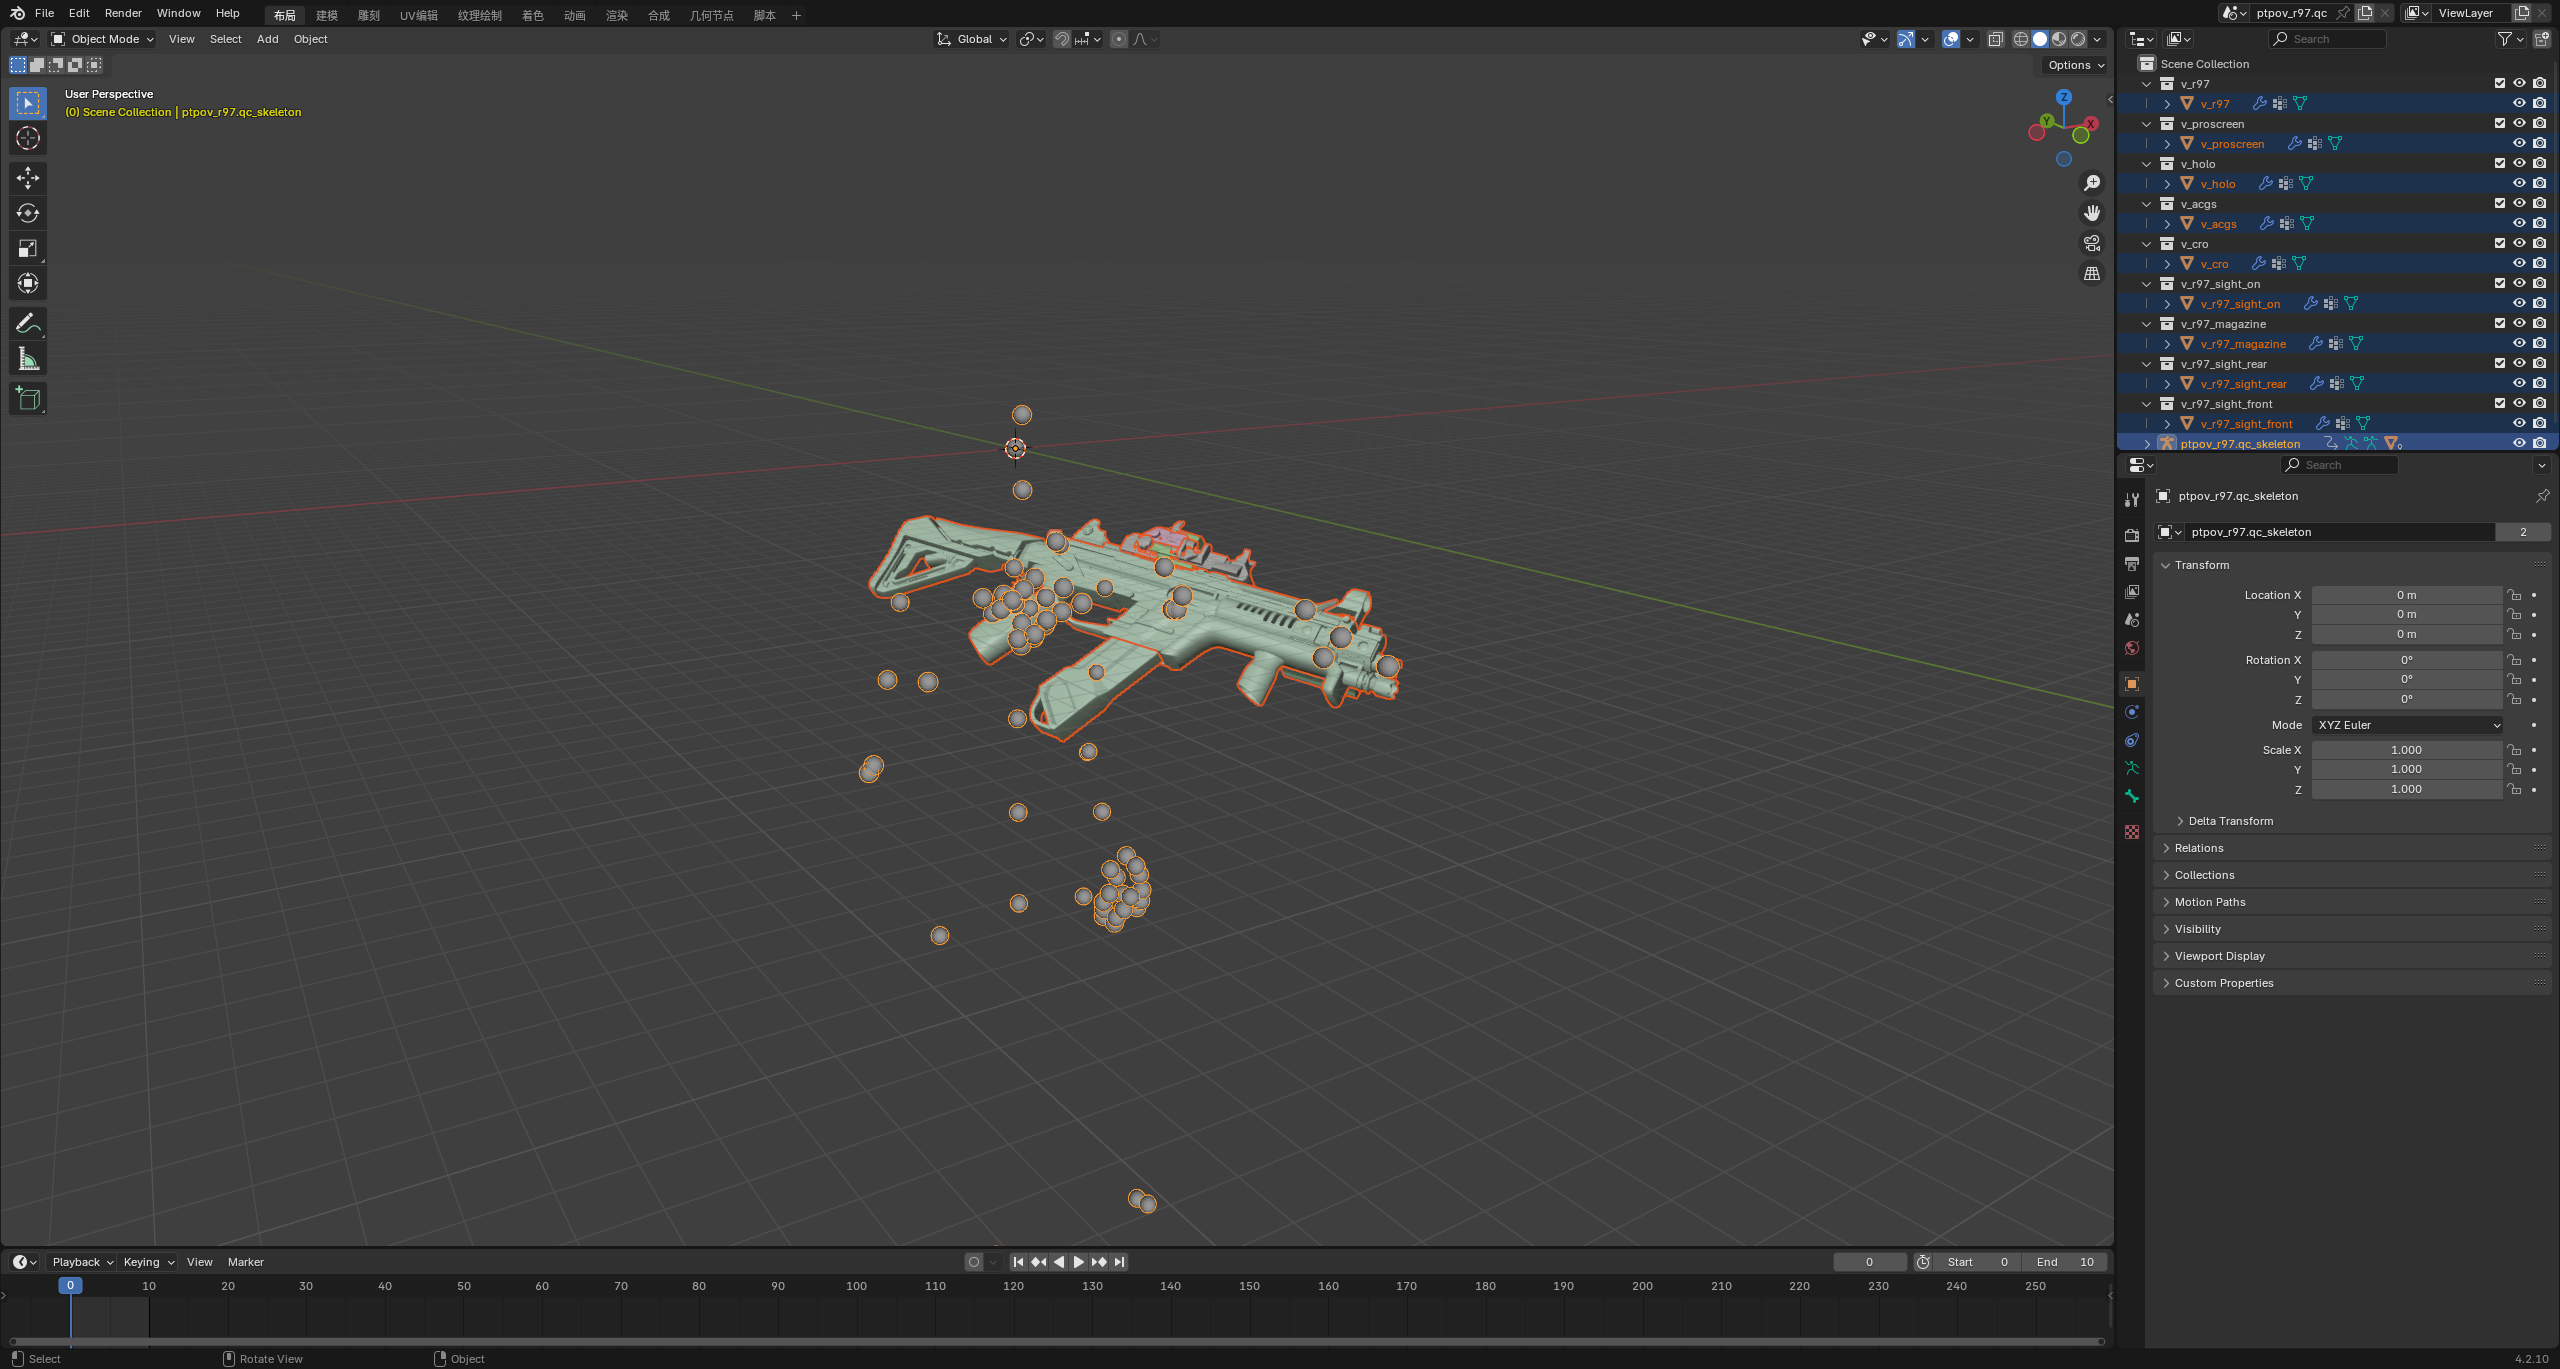
Task: Select the Move tool in the viewport toolbar
Action: (x=28, y=178)
